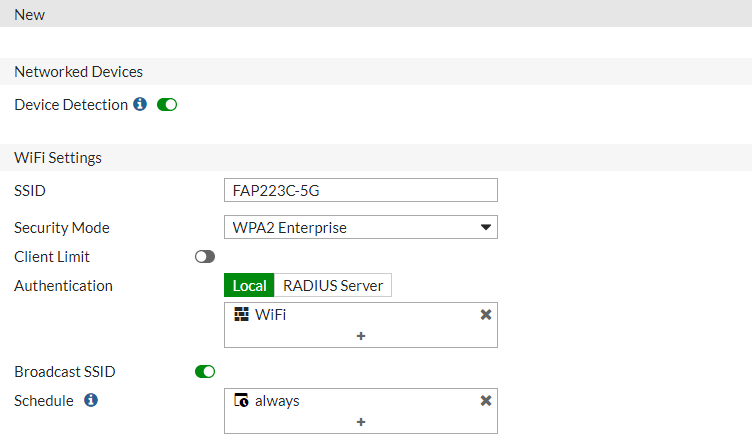Click the always schedule entry
This screenshot has width=752, height=441.
point(277,401)
